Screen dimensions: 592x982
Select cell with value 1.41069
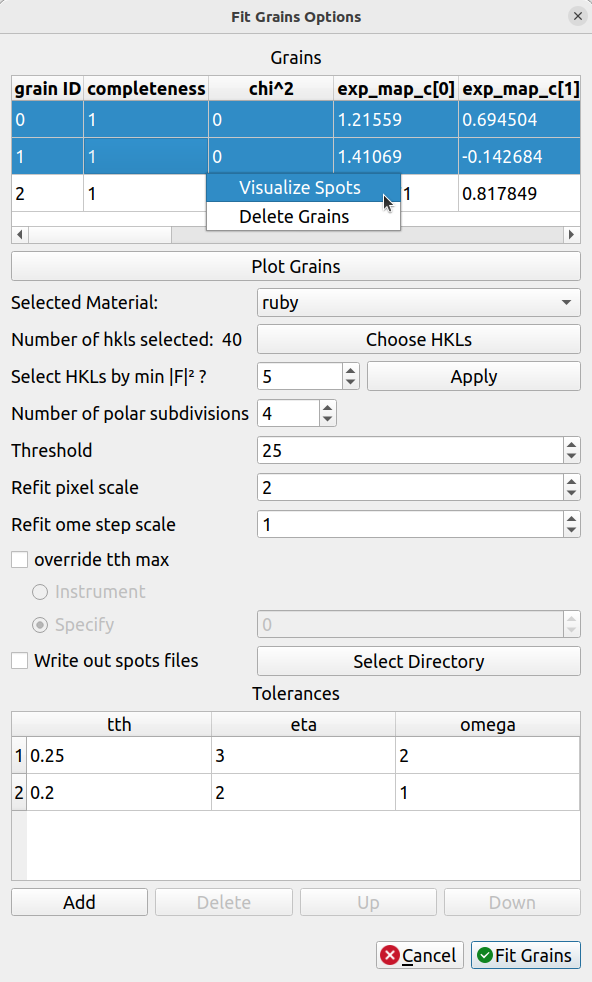tap(396, 157)
